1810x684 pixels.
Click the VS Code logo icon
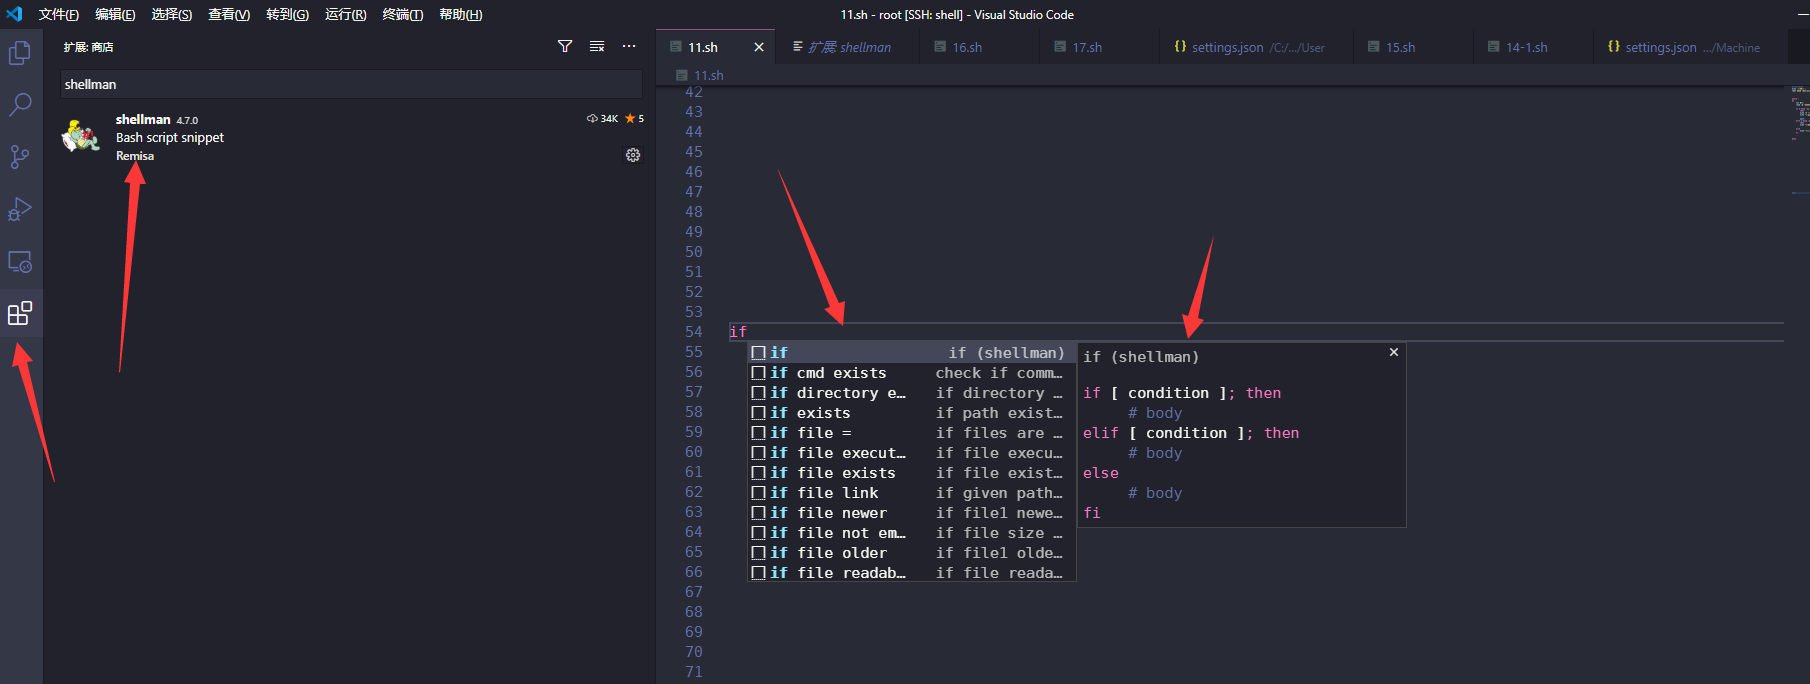pyautogui.click(x=14, y=14)
